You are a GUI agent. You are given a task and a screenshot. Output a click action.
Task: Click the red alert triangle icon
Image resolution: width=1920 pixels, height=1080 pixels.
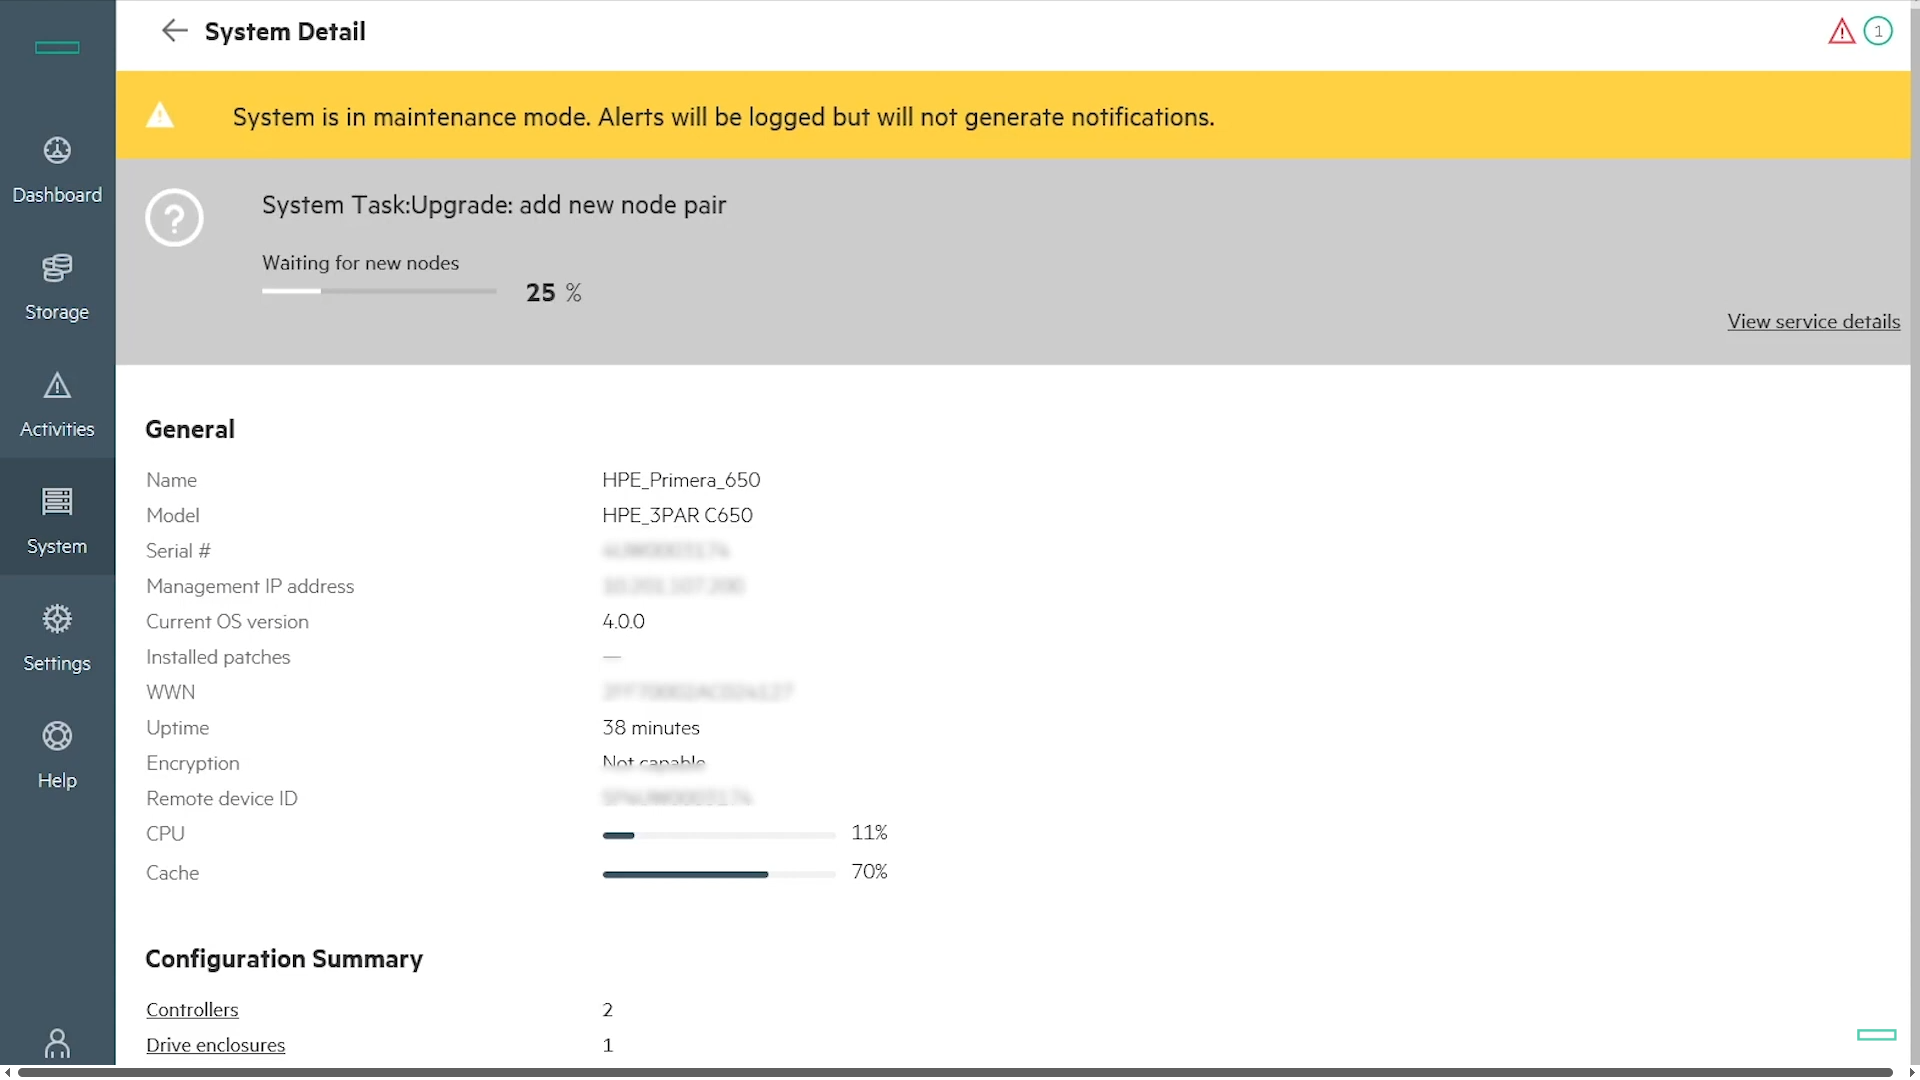pyautogui.click(x=1841, y=32)
